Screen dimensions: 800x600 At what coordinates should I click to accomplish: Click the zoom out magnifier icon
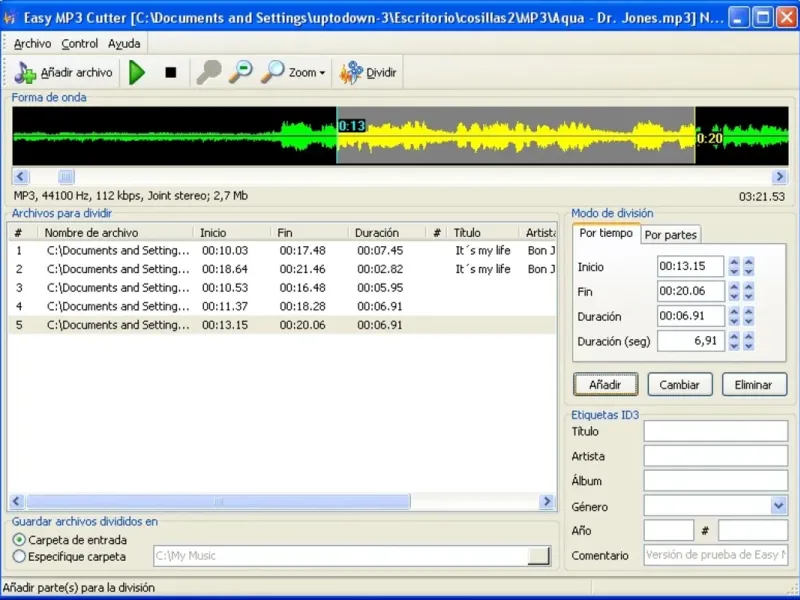(241, 72)
